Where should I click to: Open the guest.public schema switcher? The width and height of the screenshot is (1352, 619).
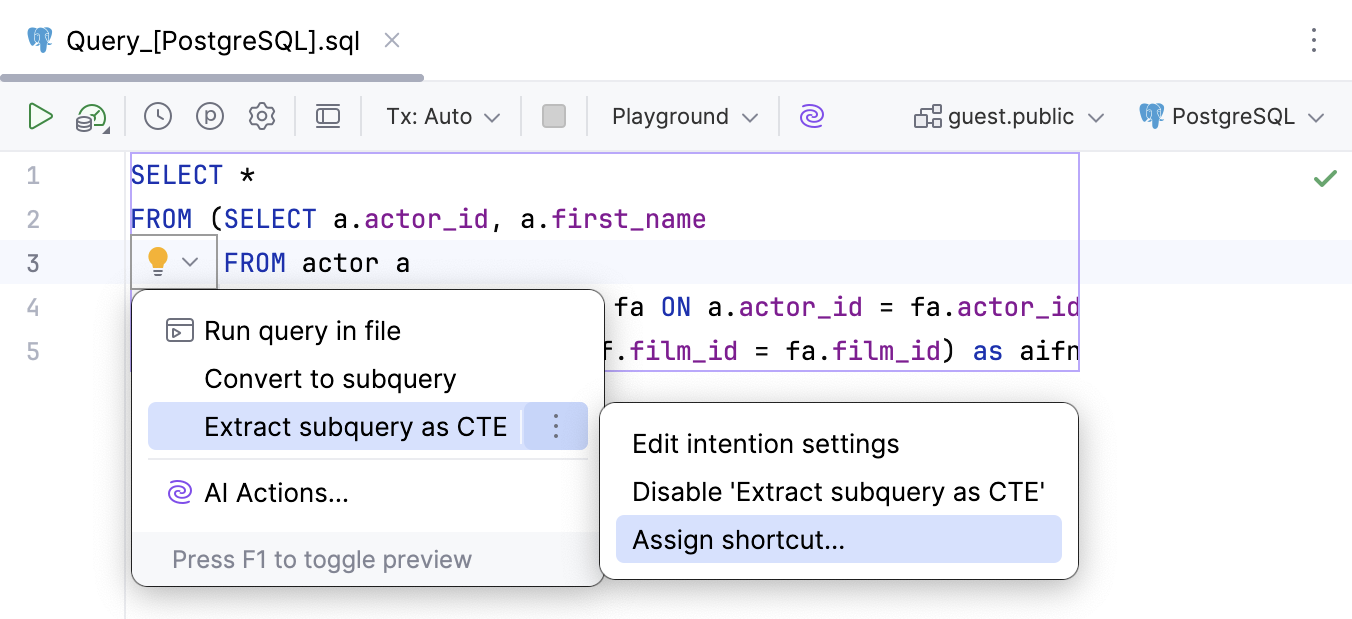point(1007,116)
